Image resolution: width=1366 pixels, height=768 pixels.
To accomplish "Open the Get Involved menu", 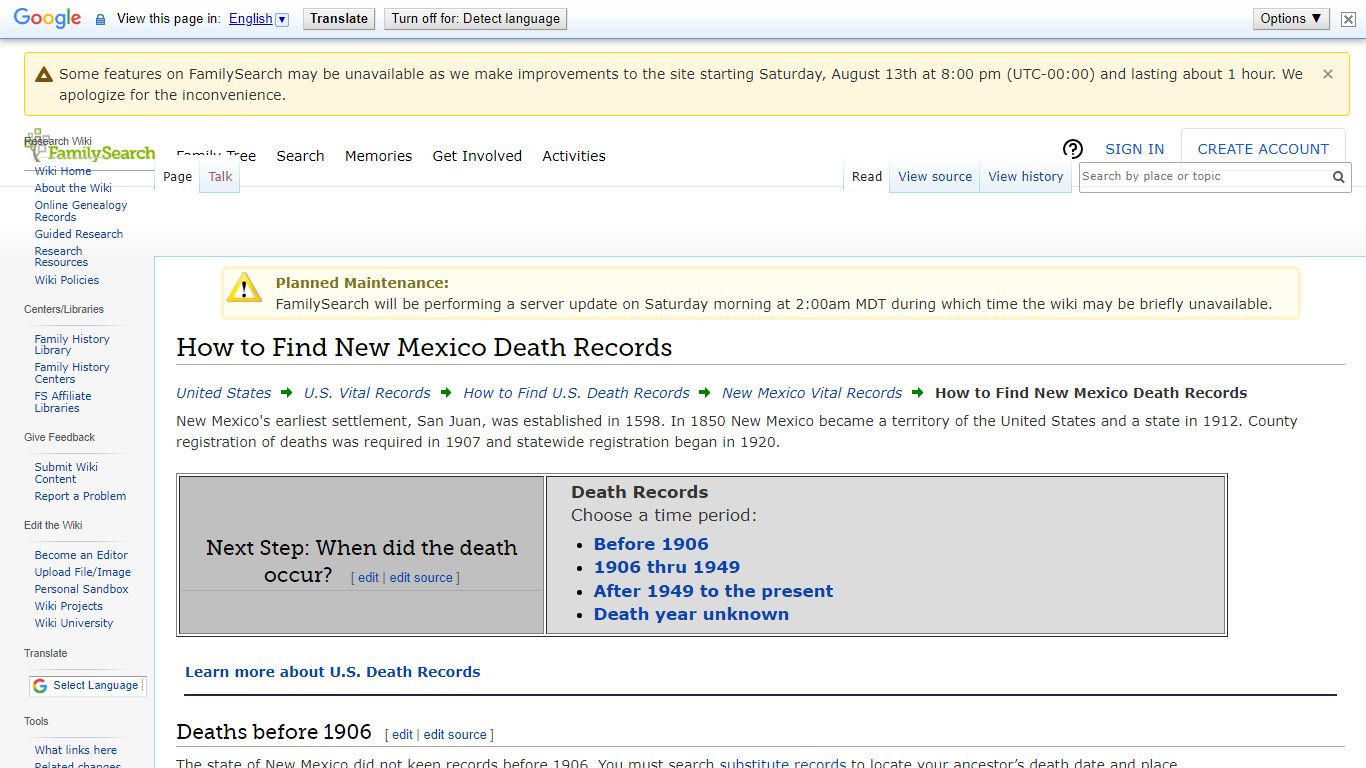I will pos(477,156).
